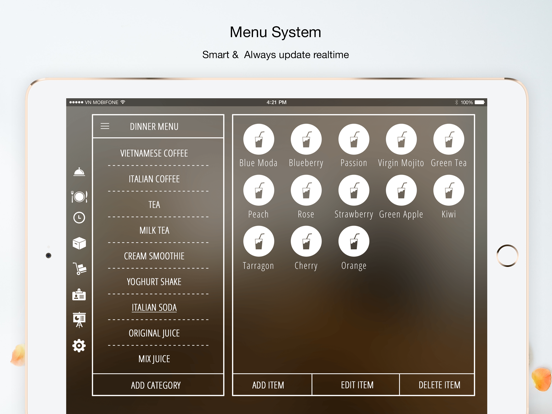The image size is (552, 414).
Task: Tap the battery indicator in status bar
Action: 479,102
